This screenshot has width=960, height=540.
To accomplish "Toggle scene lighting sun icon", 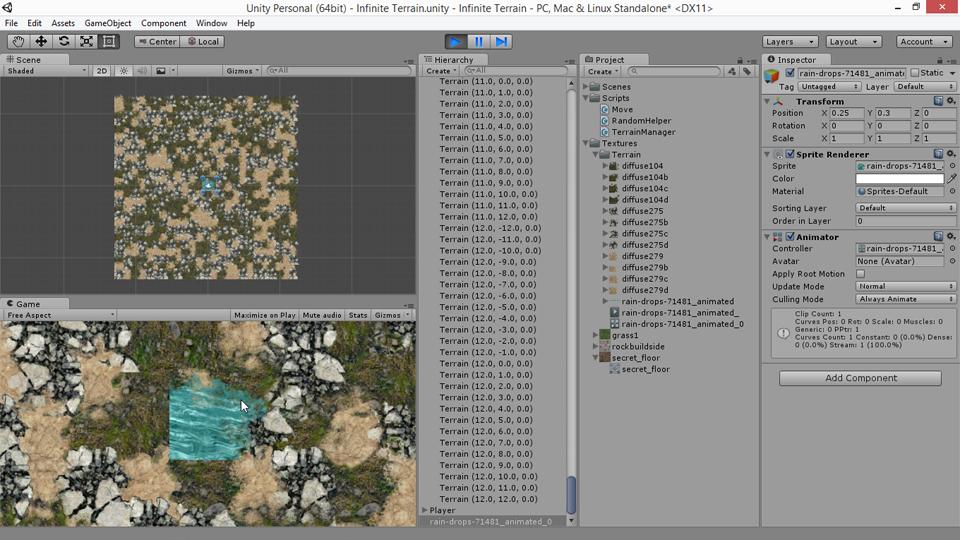I will [124, 71].
